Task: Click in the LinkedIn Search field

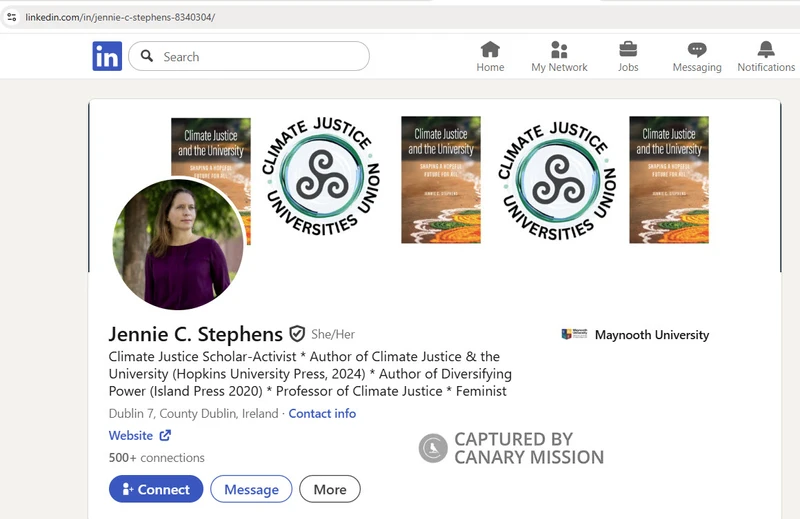Action: tap(249, 56)
